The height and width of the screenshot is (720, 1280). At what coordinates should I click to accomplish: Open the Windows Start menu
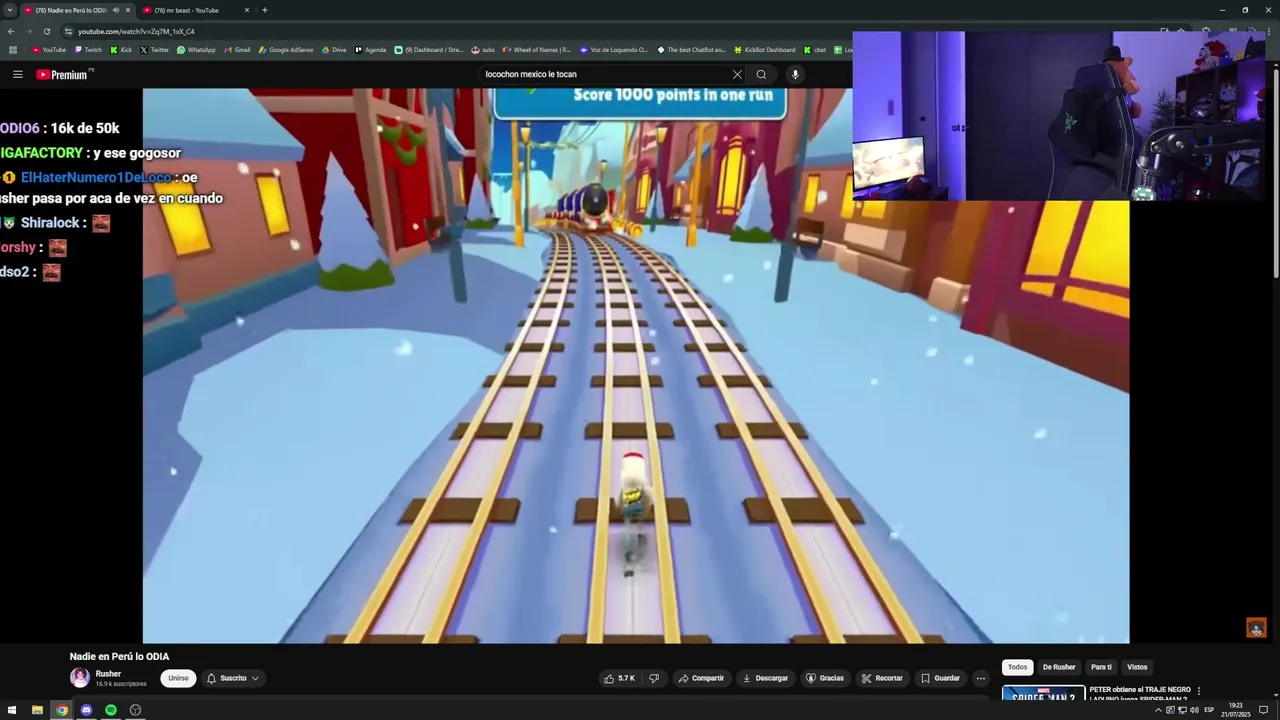[x=13, y=710]
